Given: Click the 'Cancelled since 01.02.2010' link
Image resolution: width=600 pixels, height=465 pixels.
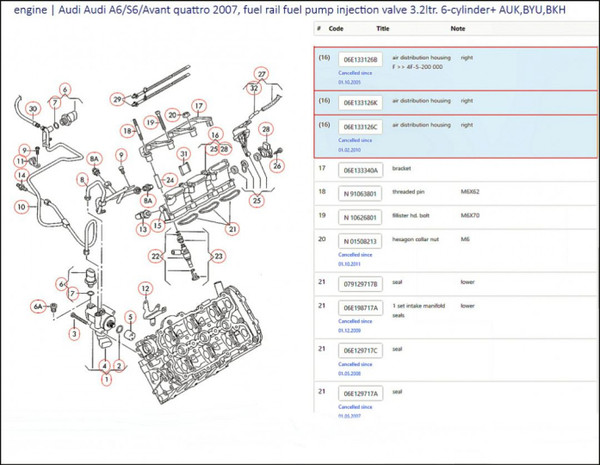Looking at the screenshot, I should [x=358, y=148].
